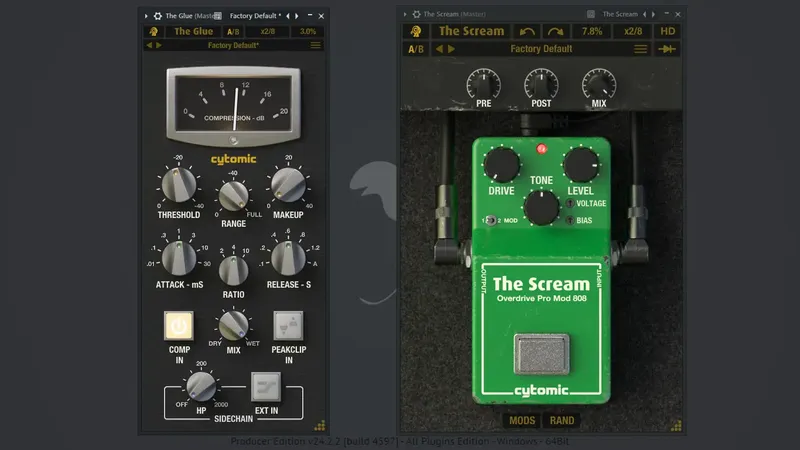
Task: Select previous preset in The Scream title bar
Action: tap(644, 14)
